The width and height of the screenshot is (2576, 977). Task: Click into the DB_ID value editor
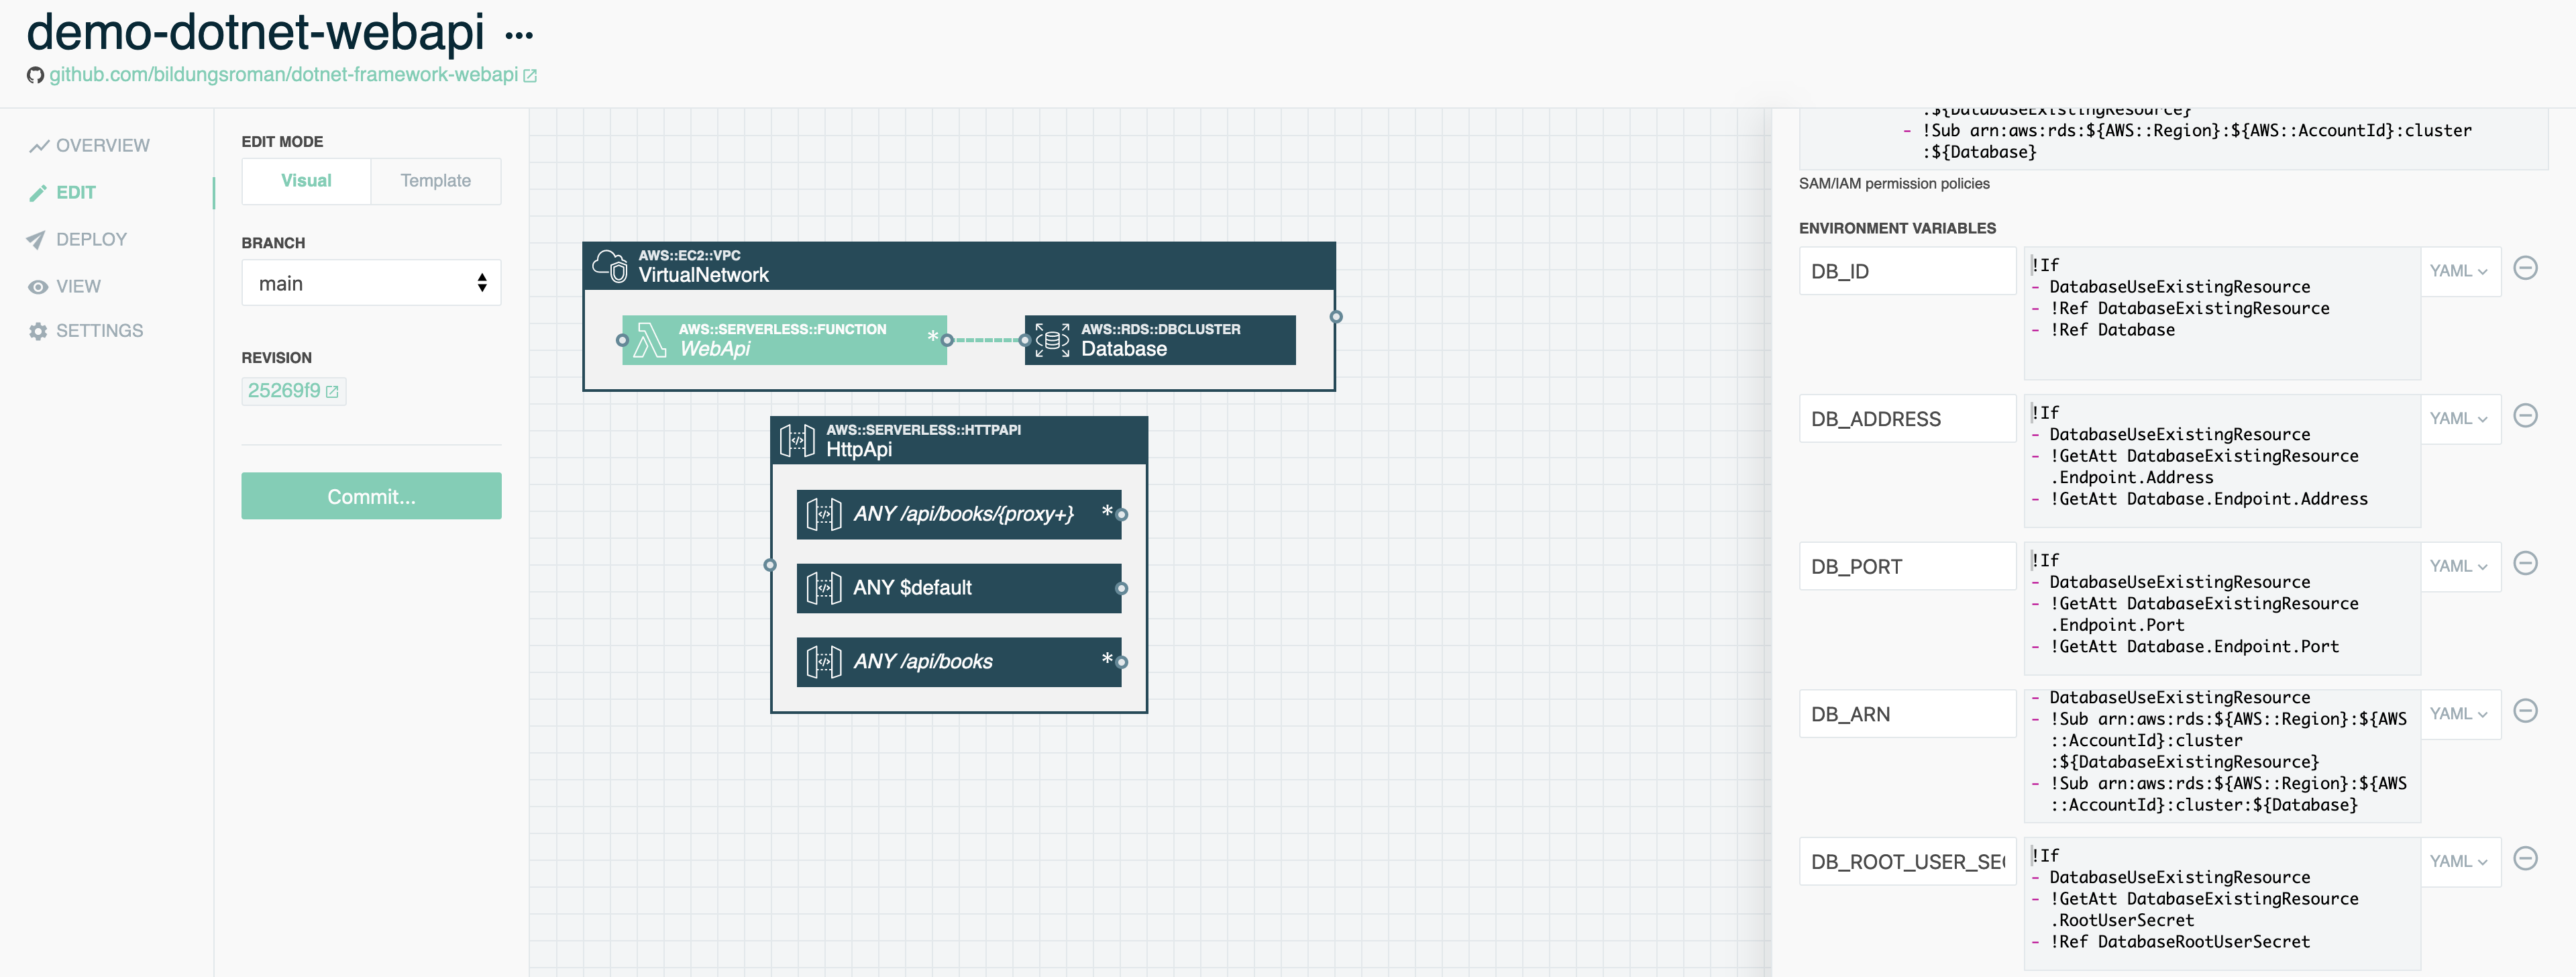(2222, 313)
